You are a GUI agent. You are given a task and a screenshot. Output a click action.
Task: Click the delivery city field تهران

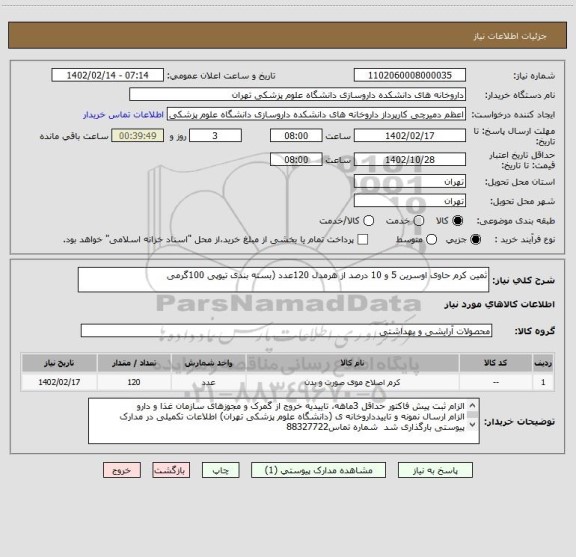tap(410, 201)
